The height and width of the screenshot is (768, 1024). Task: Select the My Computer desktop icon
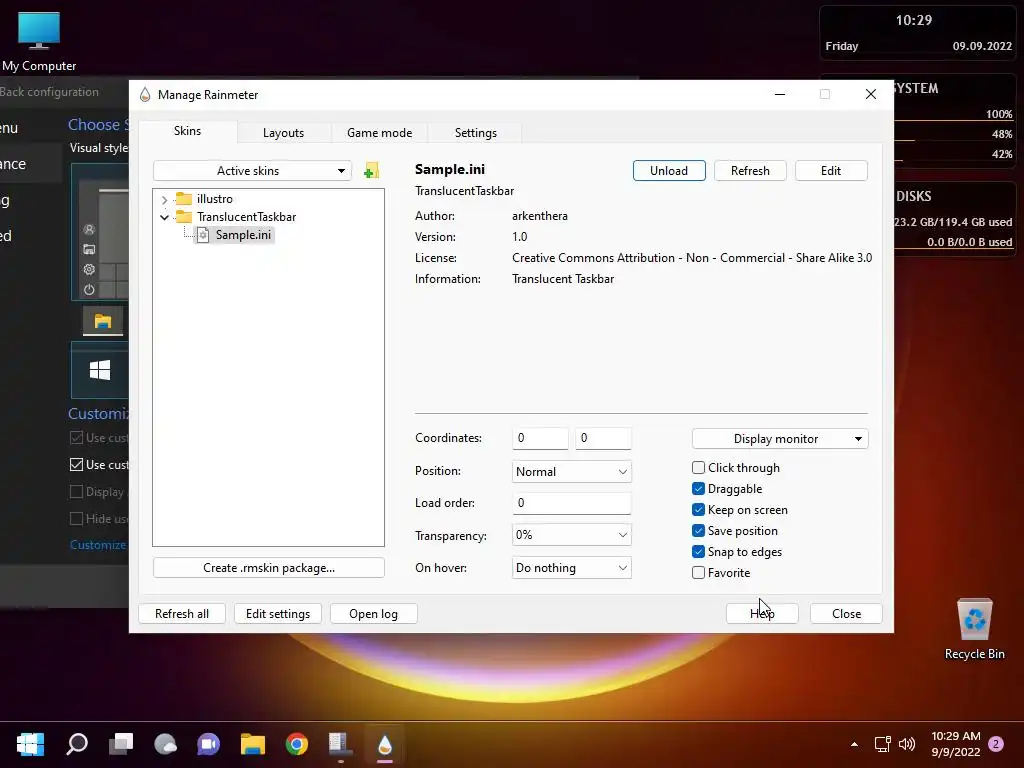39,41
